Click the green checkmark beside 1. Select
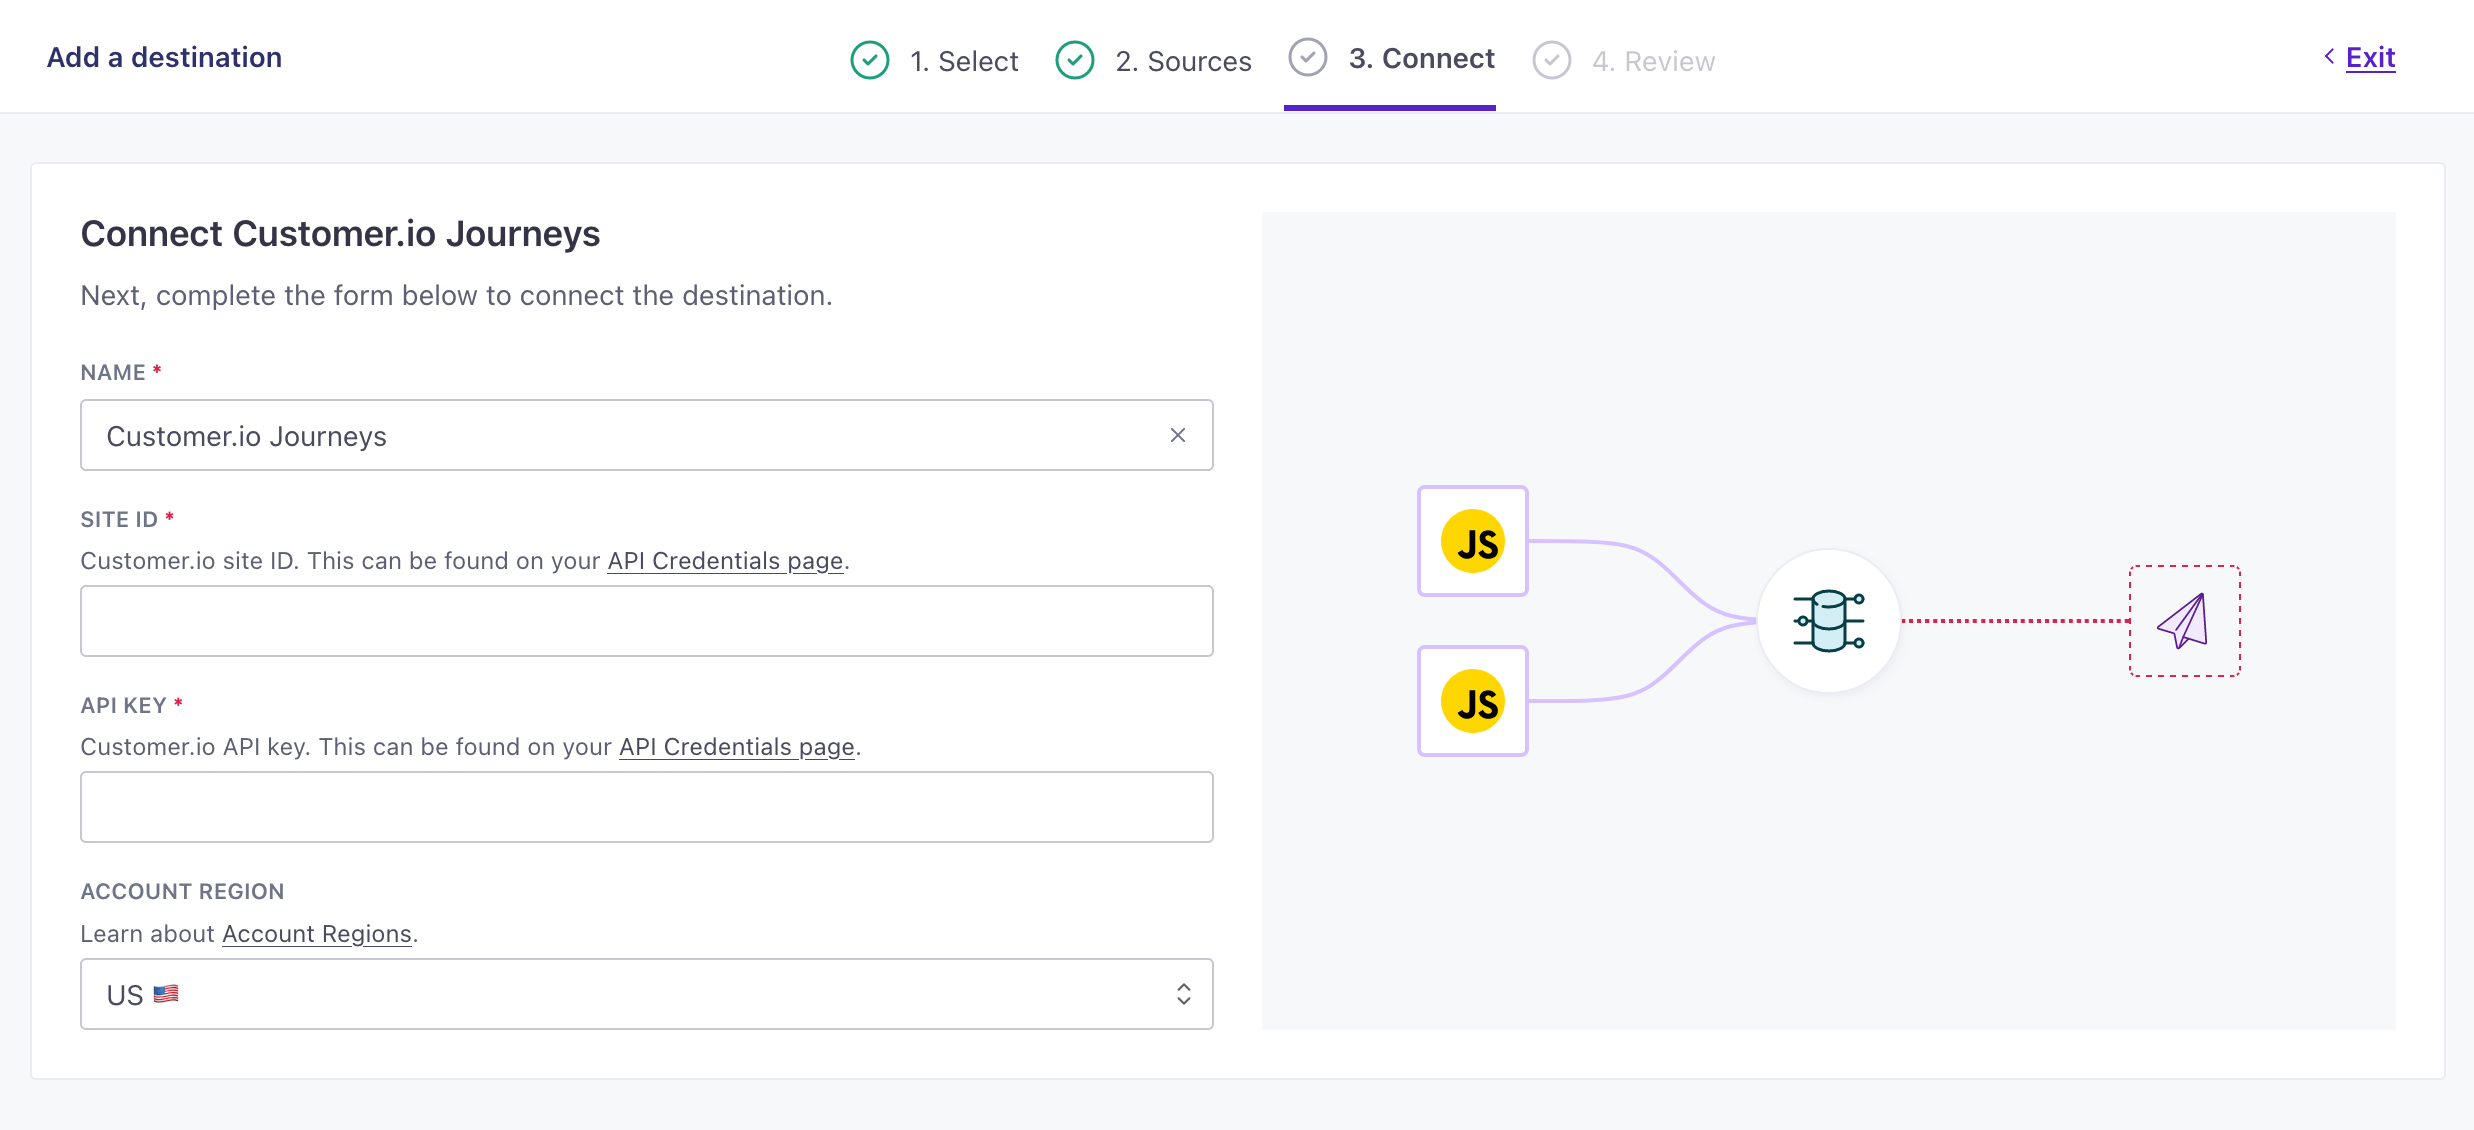This screenshot has height=1130, width=2474. (x=869, y=60)
